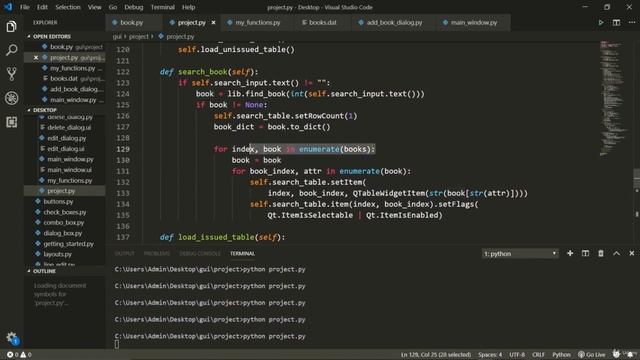
Task: Click the Visual Studio Code logo icon
Action: (8, 7)
